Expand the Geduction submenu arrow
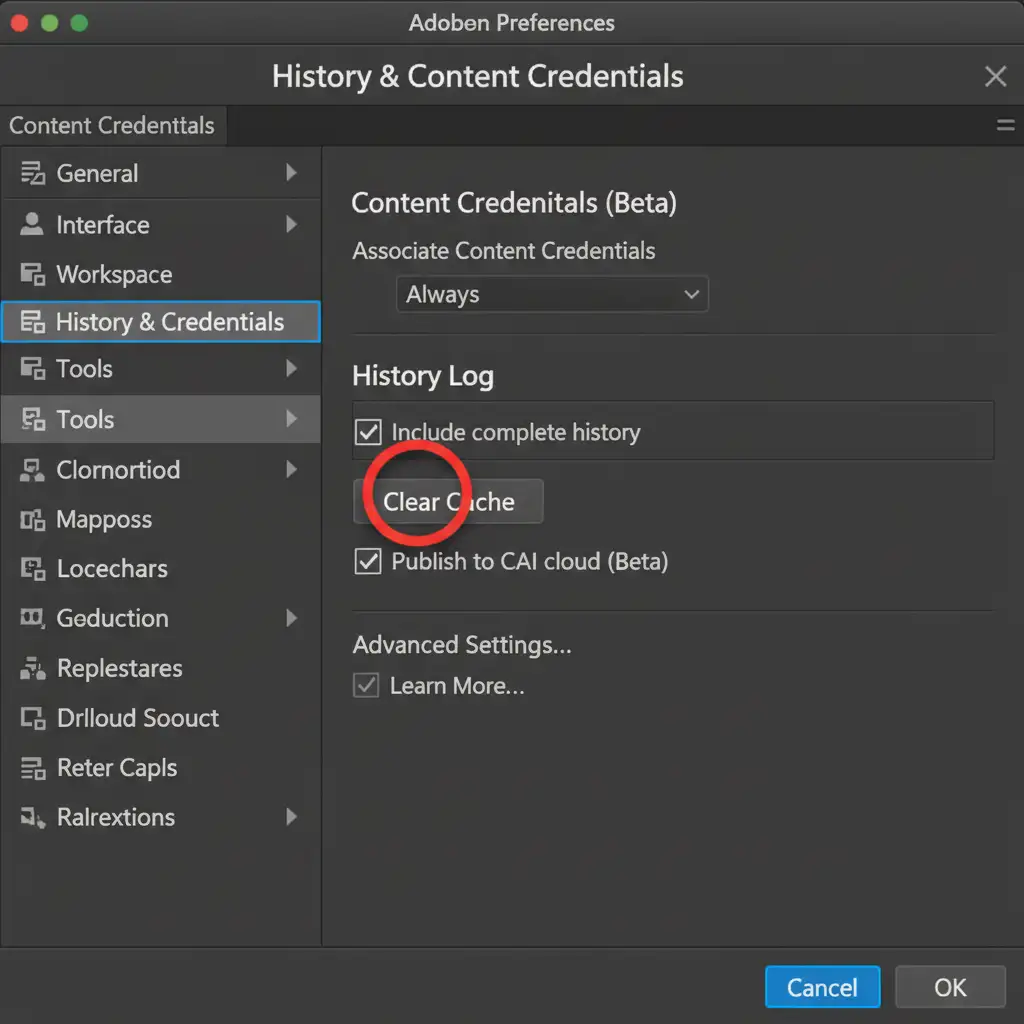Screen dimensions: 1024x1024 (291, 618)
